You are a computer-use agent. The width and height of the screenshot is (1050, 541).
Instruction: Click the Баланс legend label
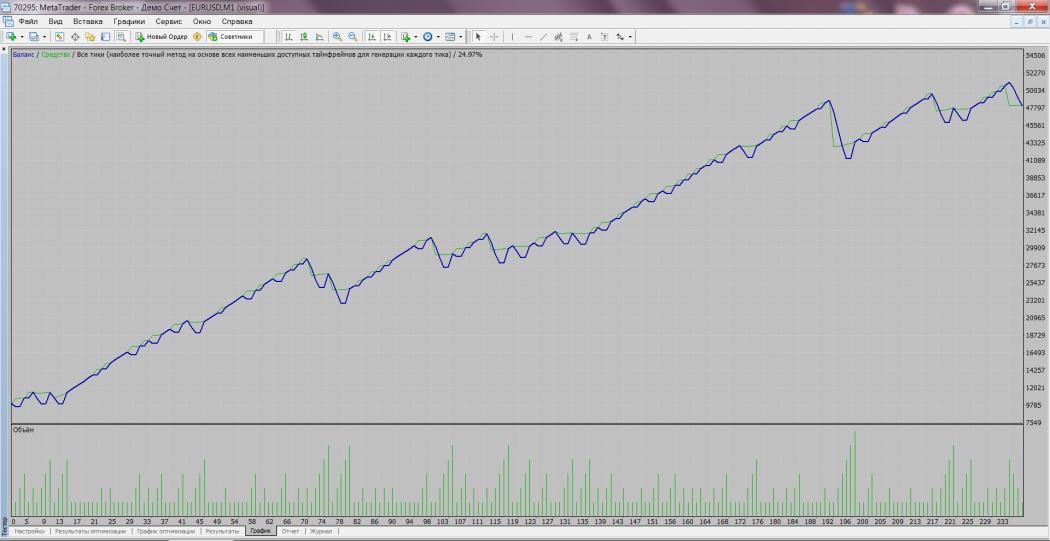23,54
